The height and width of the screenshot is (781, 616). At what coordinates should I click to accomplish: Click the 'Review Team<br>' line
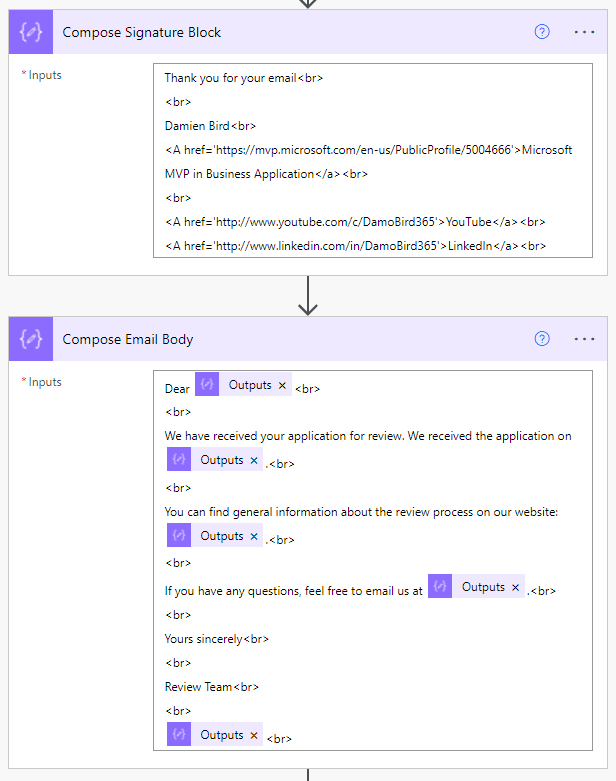click(212, 687)
